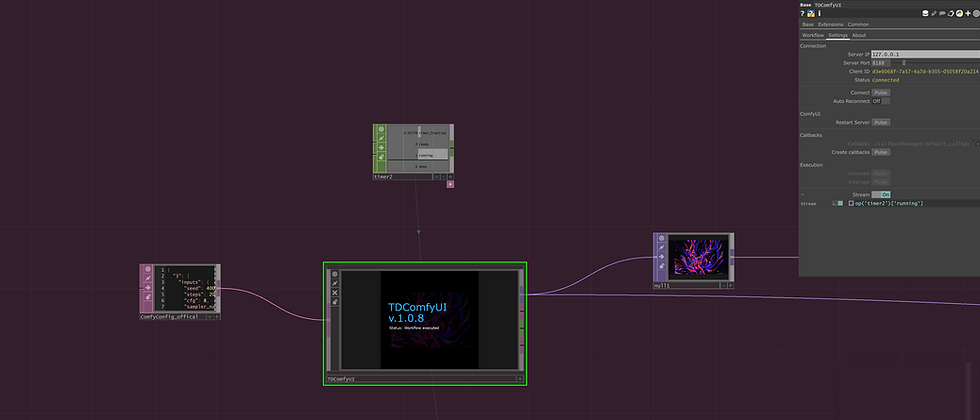Show operator info 'i' icon
This screenshot has width=980, height=420.
point(819,13)
